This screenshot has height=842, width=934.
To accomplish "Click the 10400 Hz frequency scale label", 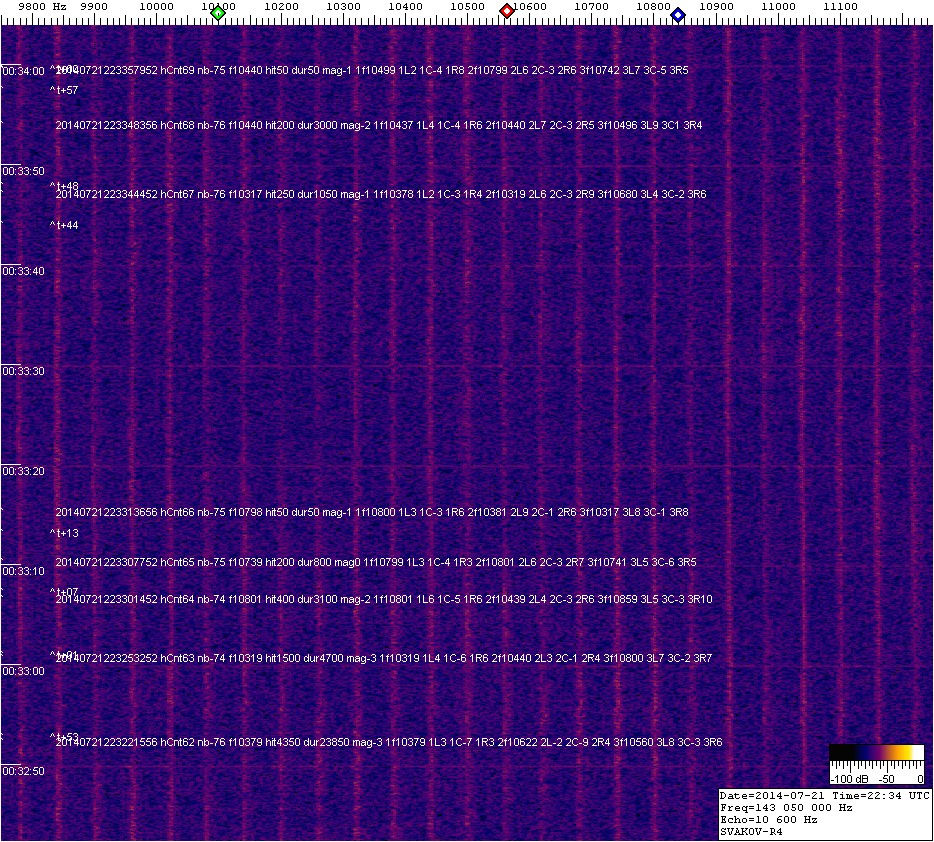I will tap(405, 7).
